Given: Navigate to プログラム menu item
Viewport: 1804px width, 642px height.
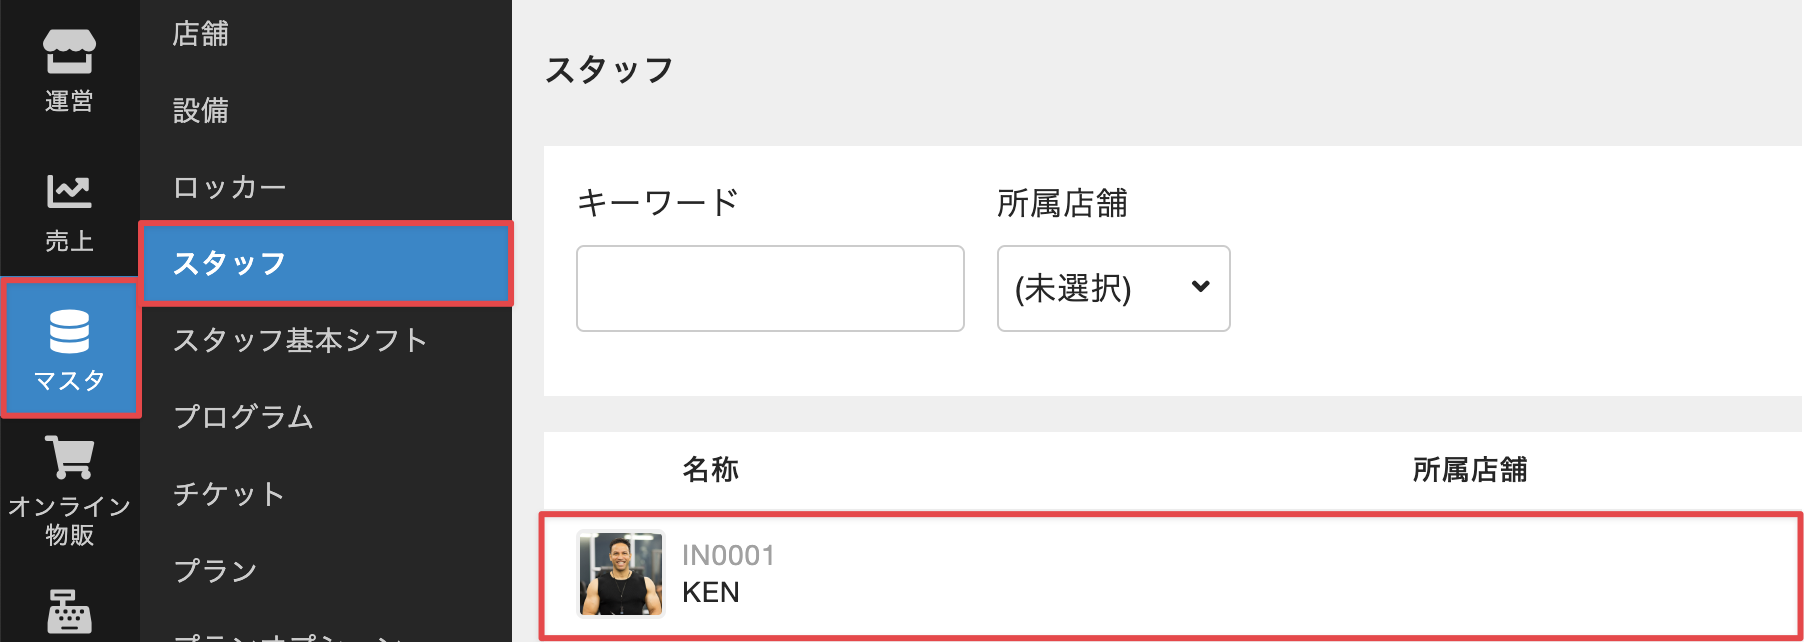Looking at the screenshot, I should click(x=244, y=417).
